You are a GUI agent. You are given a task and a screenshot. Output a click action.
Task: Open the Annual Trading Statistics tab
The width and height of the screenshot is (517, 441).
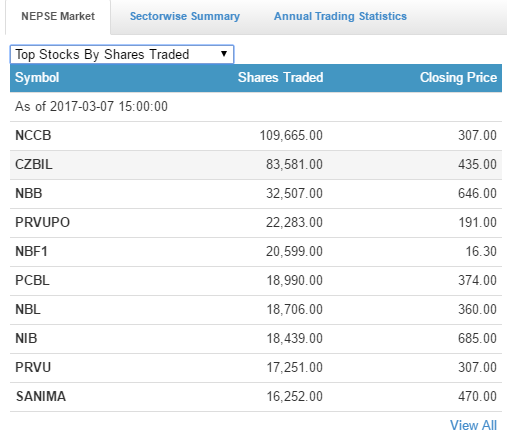coord(340,16)
